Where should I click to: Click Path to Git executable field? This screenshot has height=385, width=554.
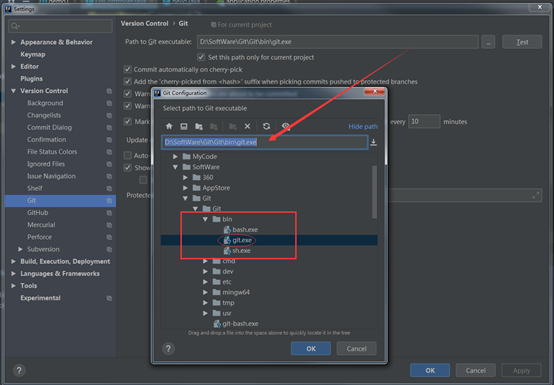[x=338, y=42]
